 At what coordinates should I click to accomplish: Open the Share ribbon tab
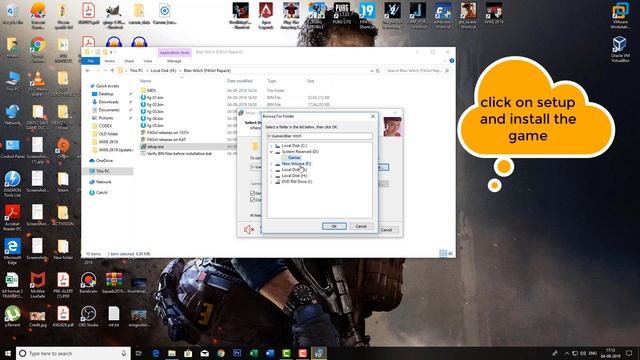[129, 61]
